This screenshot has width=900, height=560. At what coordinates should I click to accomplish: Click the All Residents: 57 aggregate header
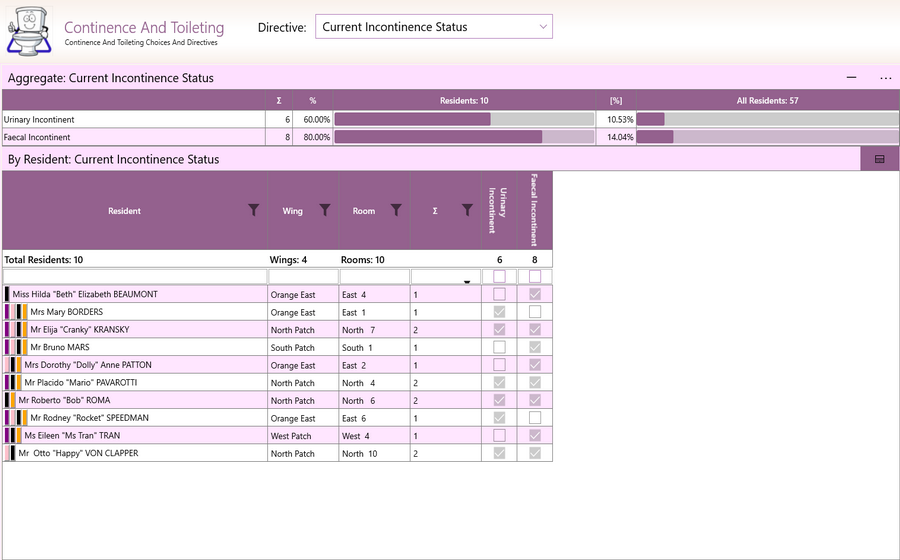[767, 100]
